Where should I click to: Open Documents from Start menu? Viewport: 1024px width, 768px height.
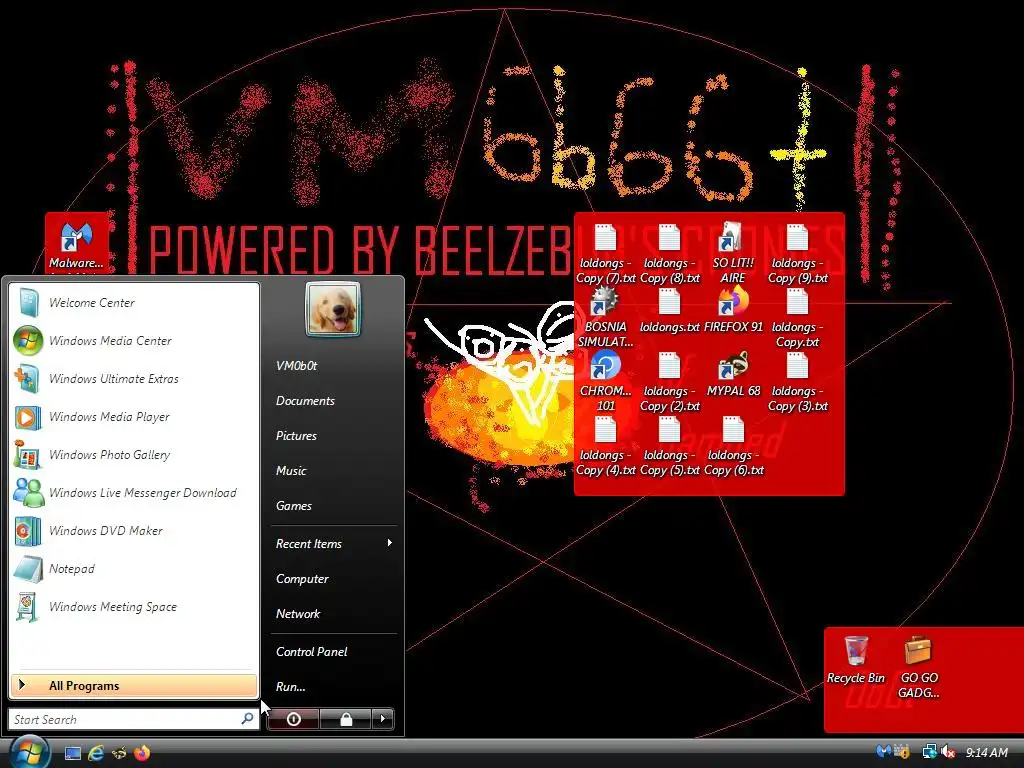pos(333,401)
